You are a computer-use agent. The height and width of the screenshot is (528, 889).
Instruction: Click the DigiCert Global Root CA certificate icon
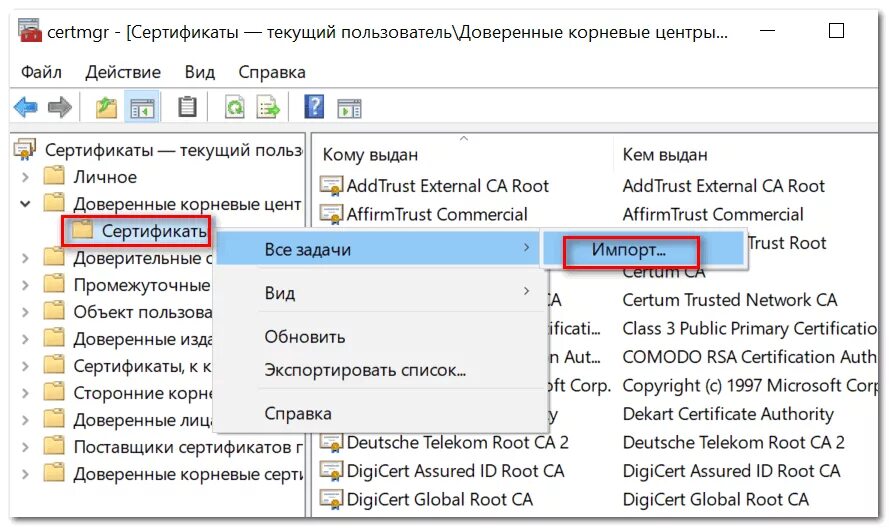331,499
